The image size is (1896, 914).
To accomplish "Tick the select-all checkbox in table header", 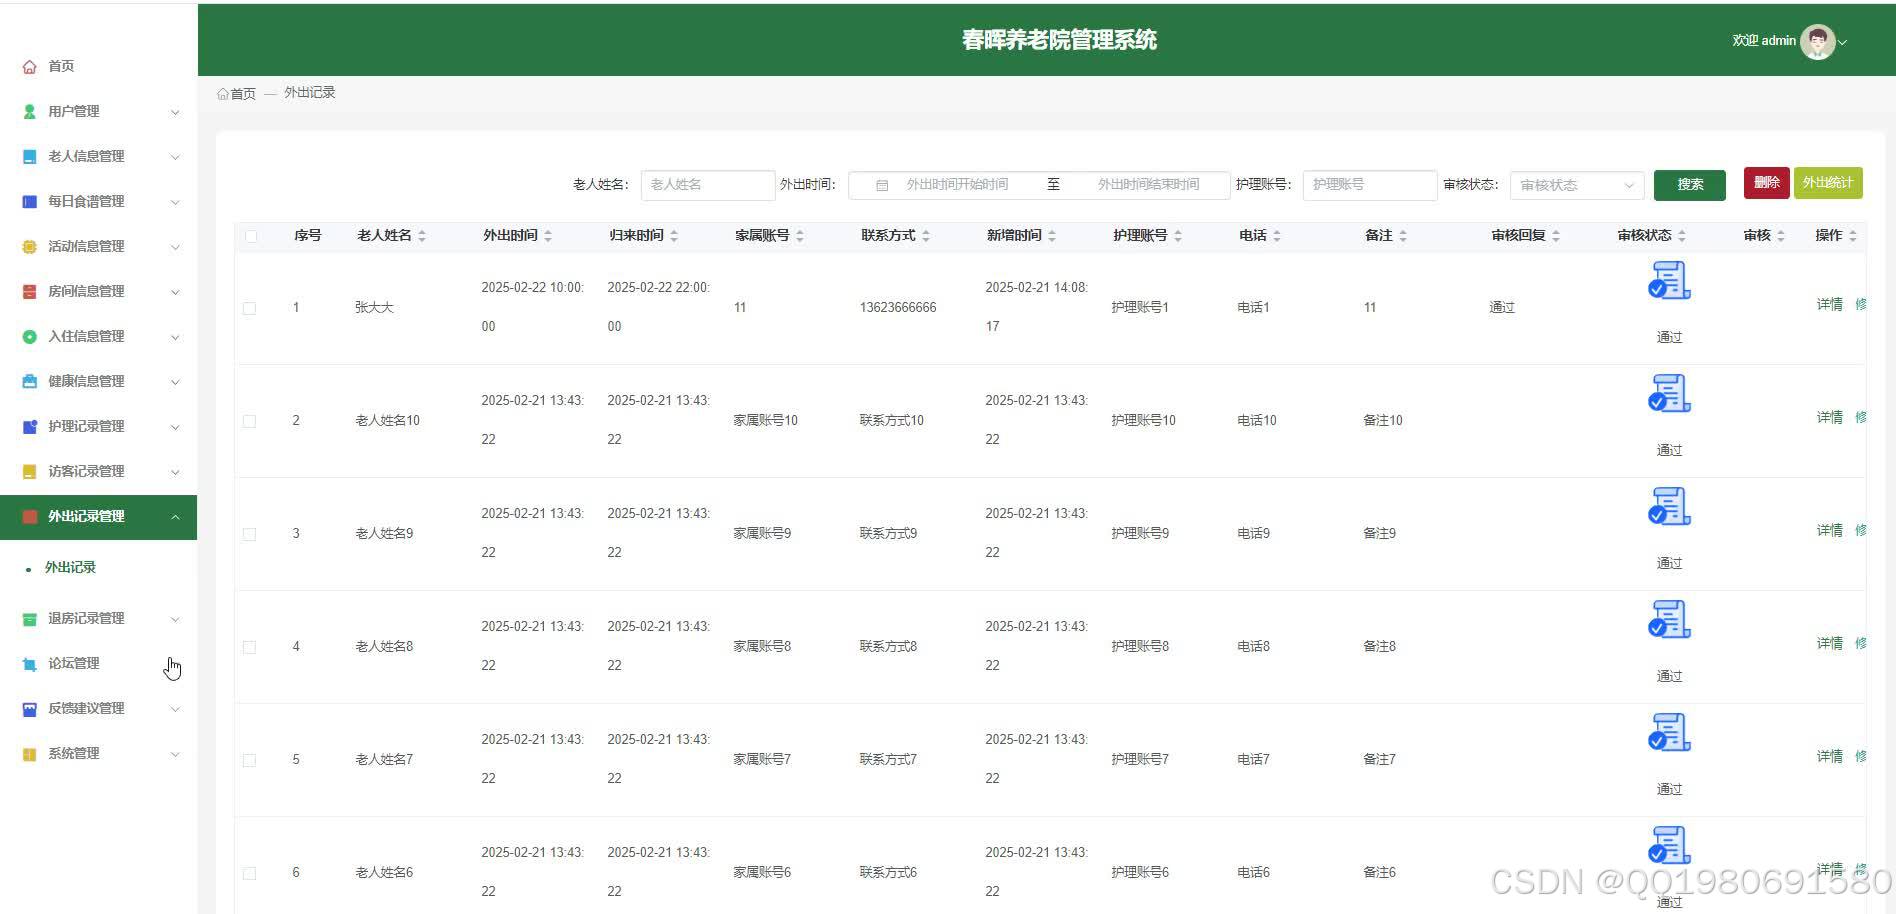I will [x=250, y=235].
